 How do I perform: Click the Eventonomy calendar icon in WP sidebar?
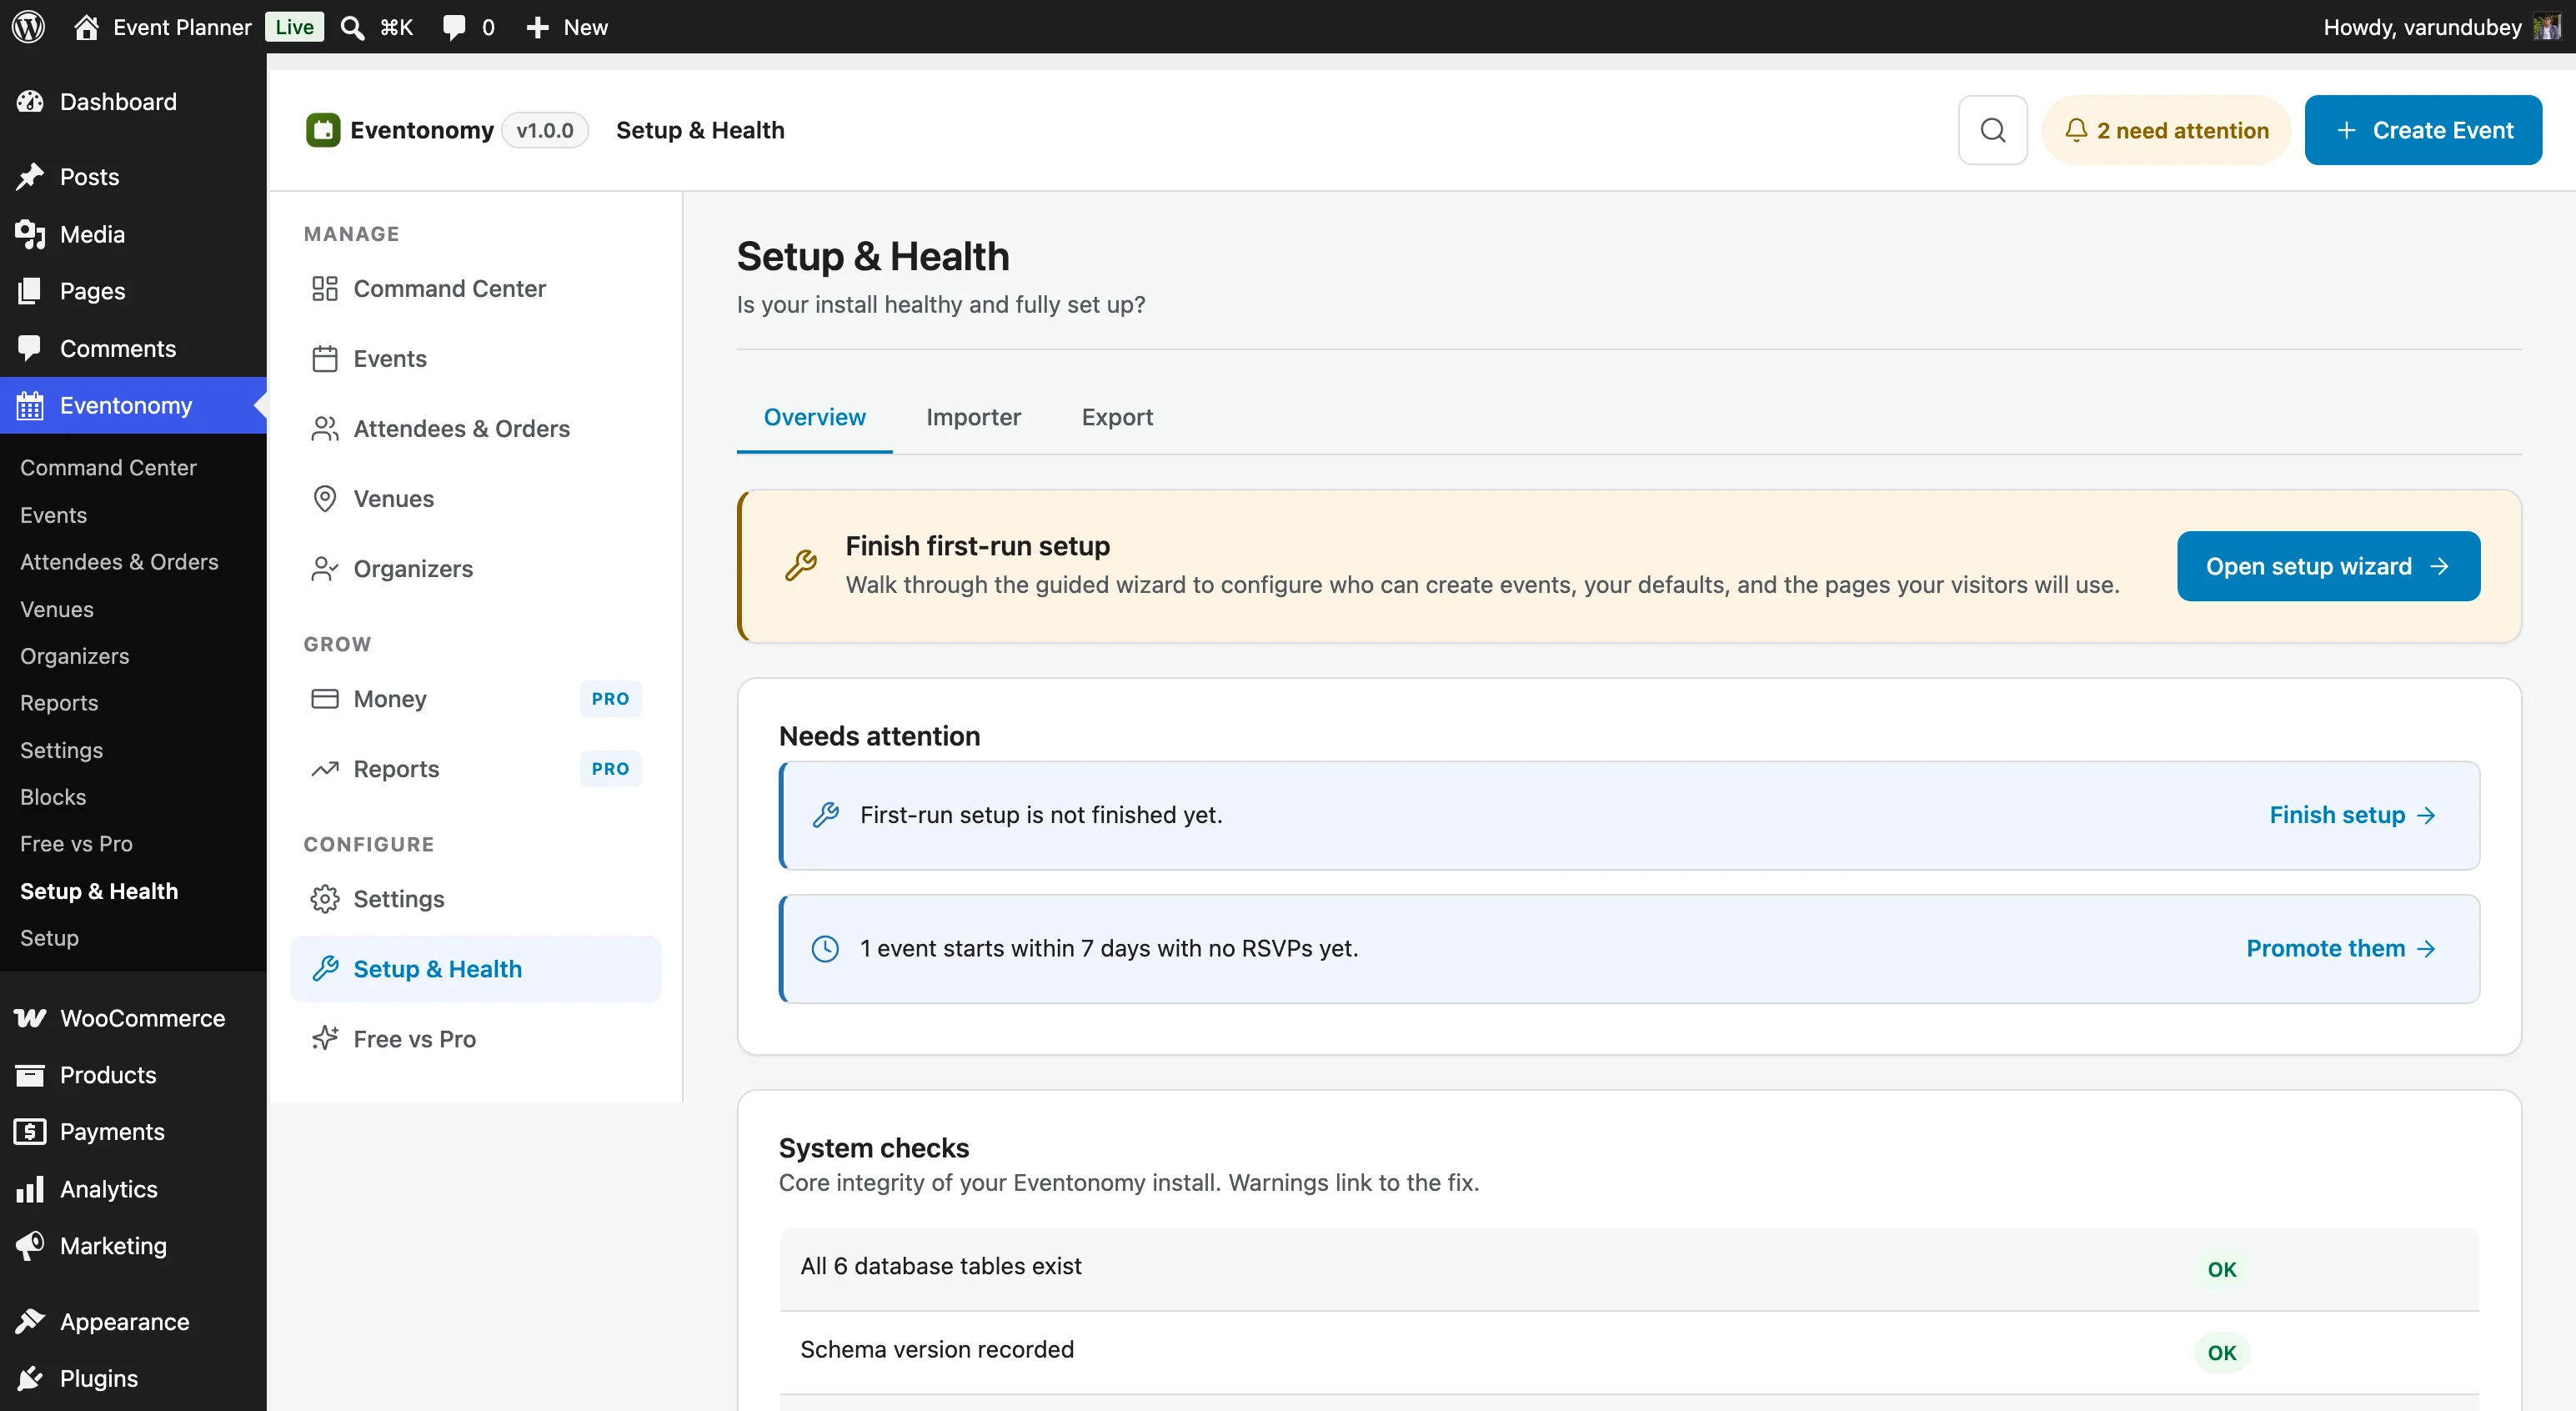point(30,406)
